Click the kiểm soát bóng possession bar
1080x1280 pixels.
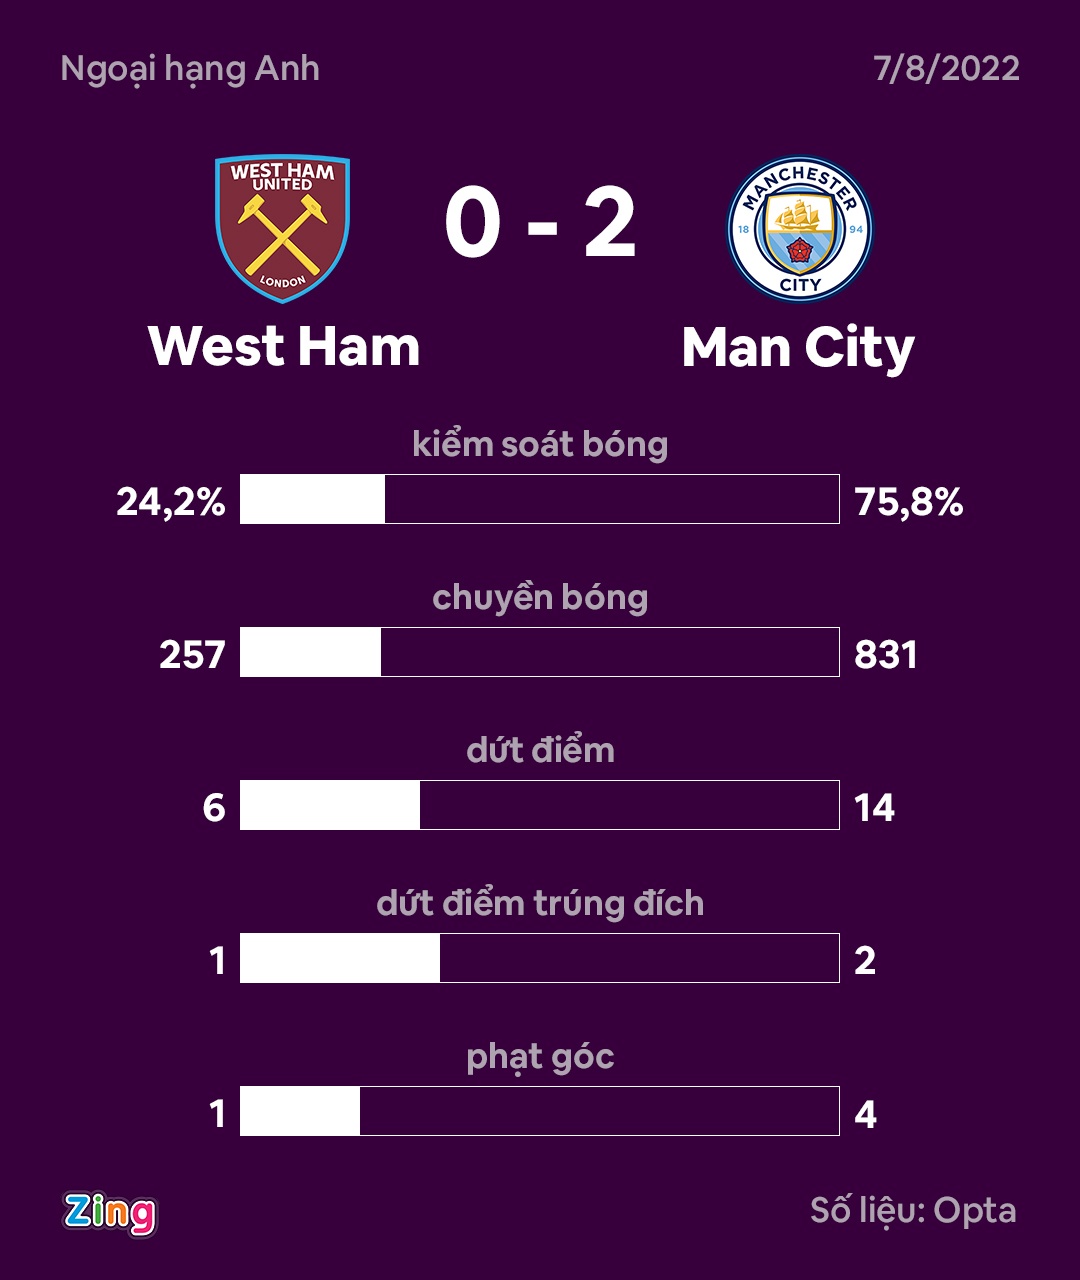tap(540, 499)
